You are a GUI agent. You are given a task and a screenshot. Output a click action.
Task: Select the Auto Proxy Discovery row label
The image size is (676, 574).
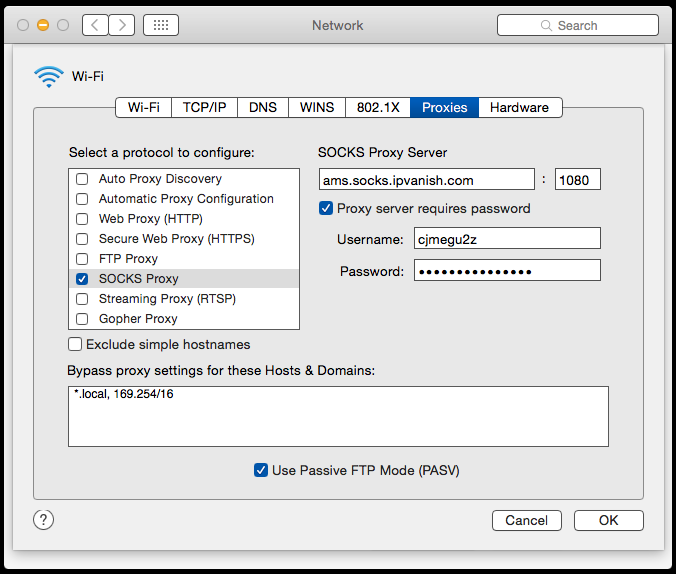(x=160, y=179)
